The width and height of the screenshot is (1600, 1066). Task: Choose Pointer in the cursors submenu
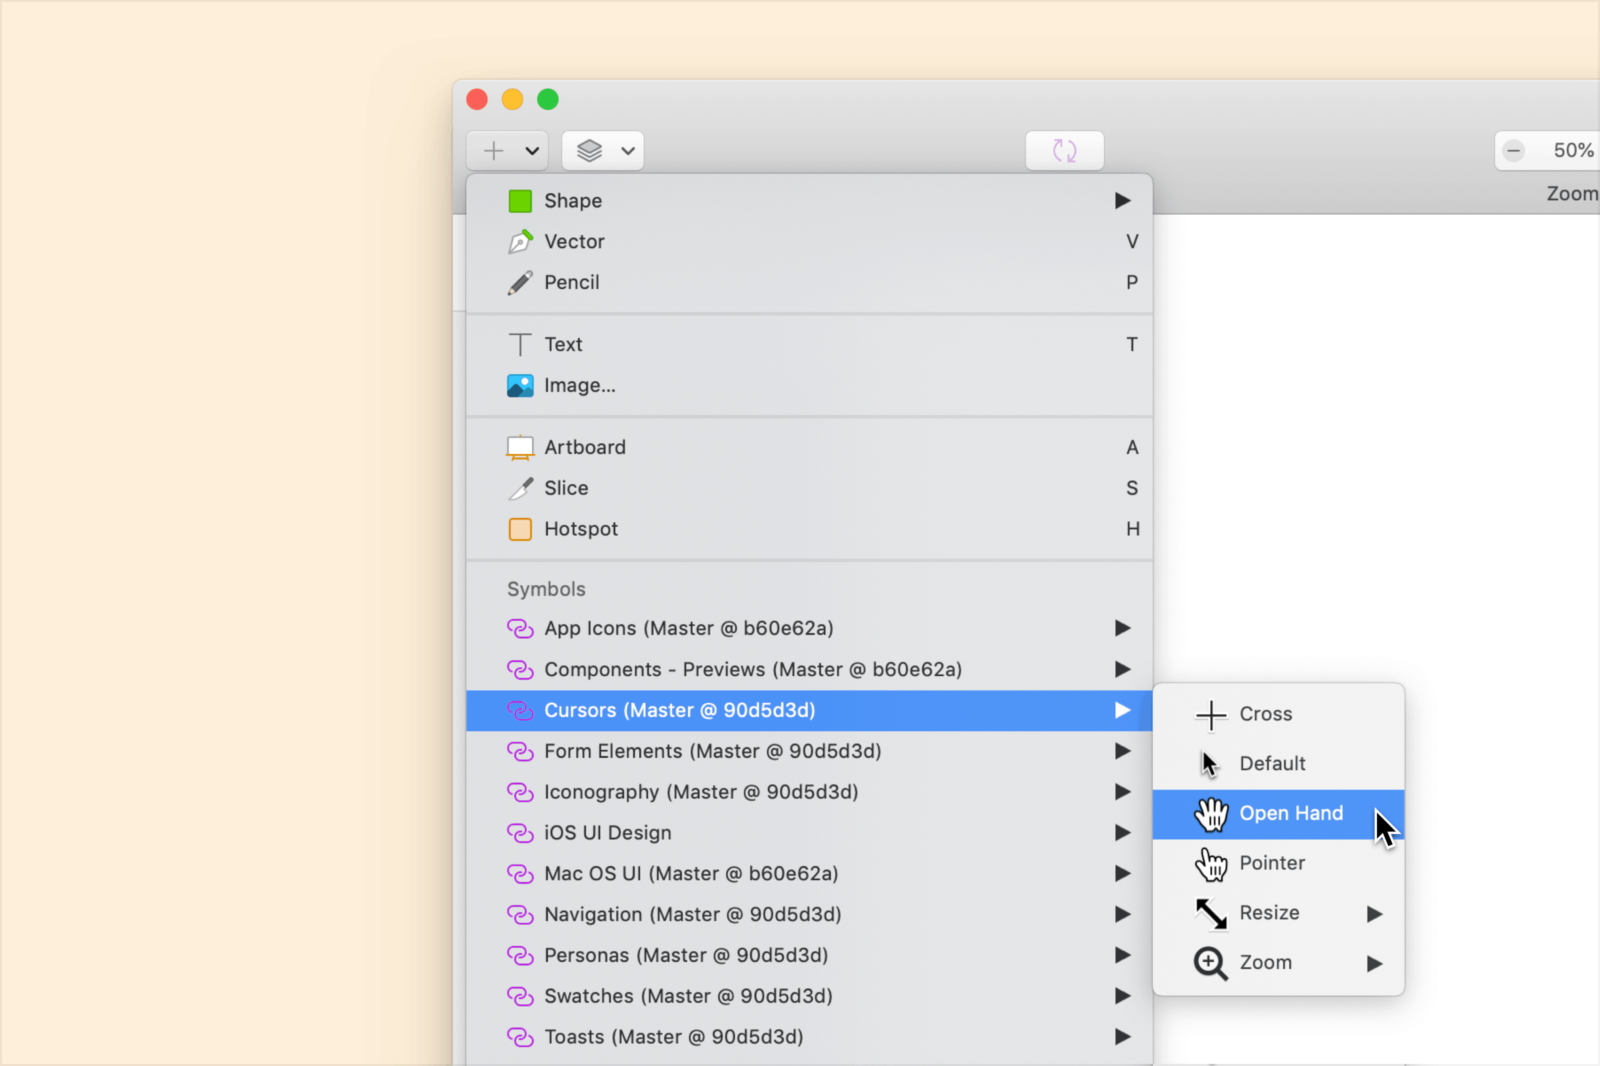coord(1279,863)
